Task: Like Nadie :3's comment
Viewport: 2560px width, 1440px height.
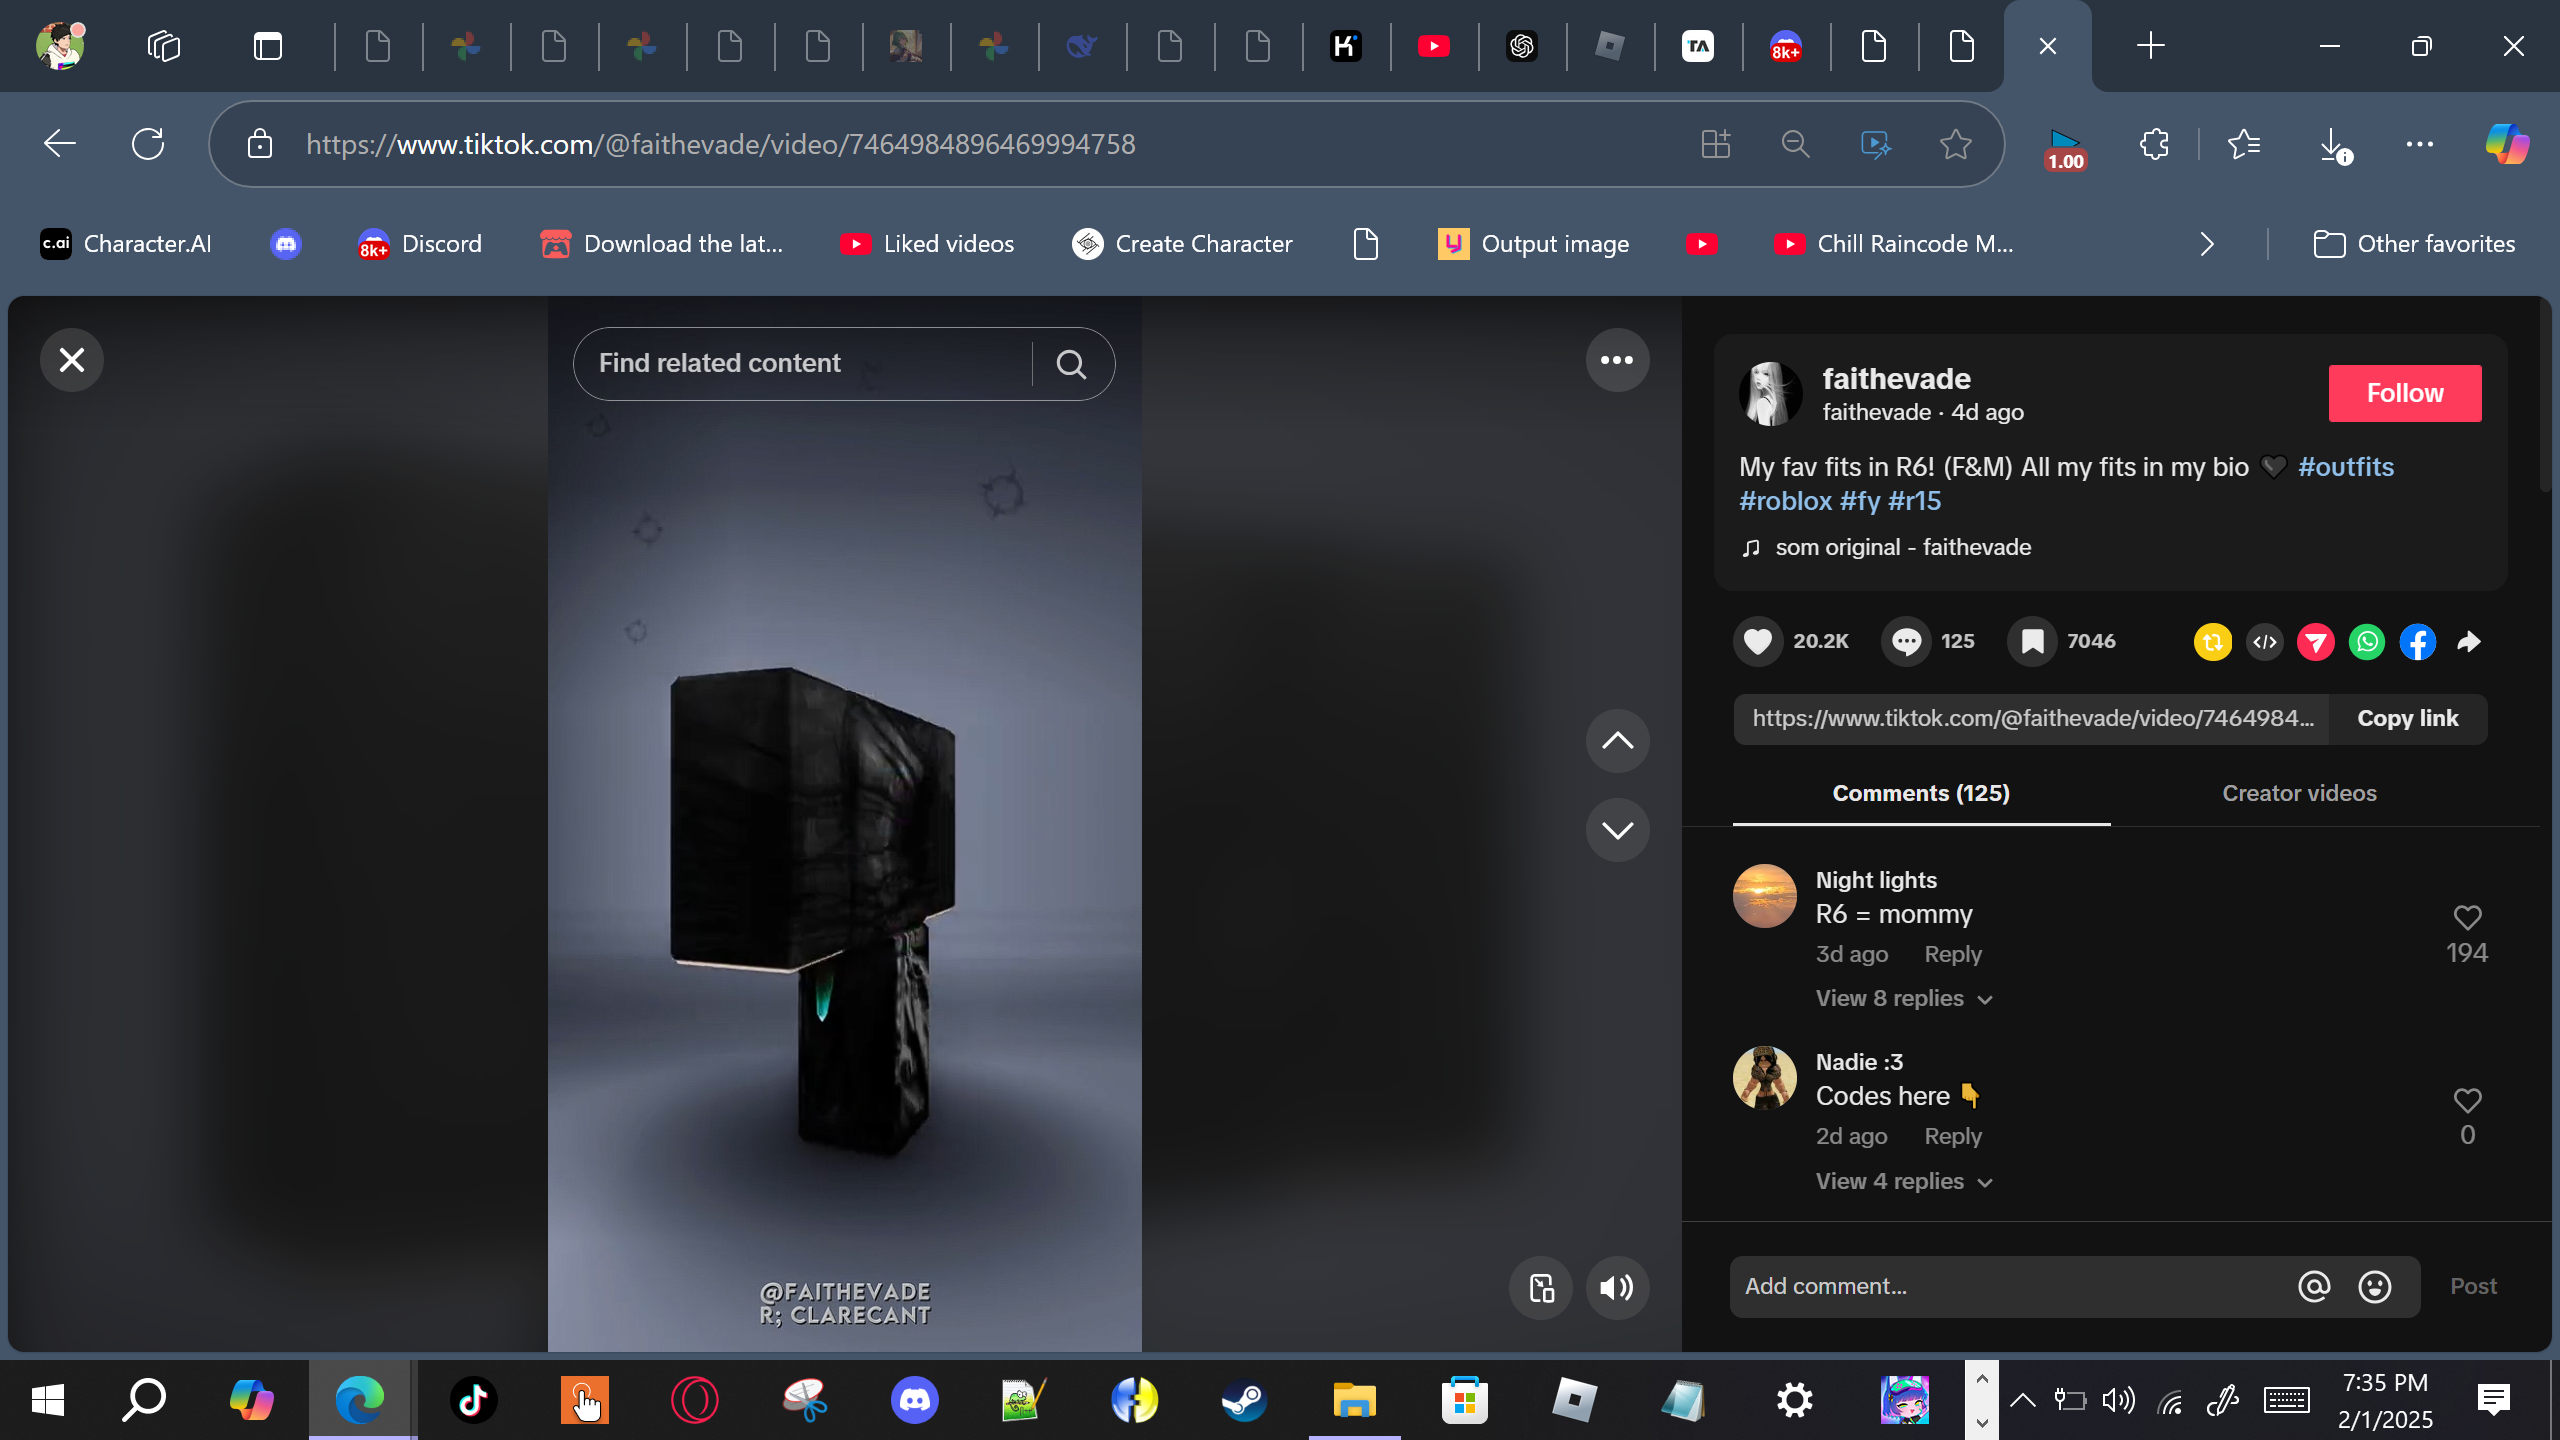Action: tap(2467, 1100)
